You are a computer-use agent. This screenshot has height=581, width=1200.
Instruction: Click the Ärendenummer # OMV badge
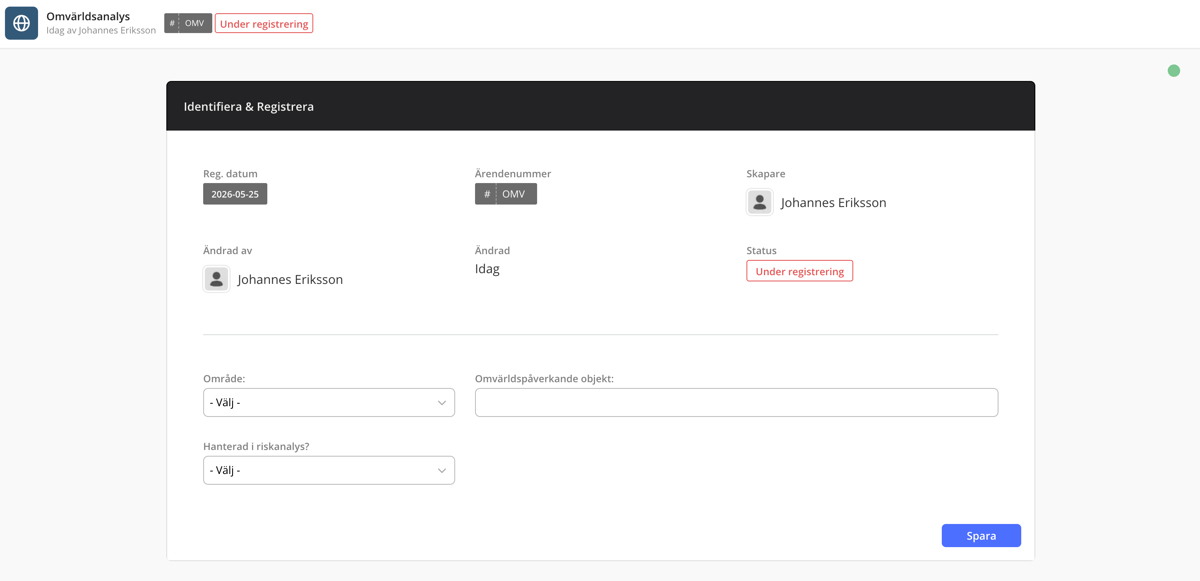click(506, 194)
